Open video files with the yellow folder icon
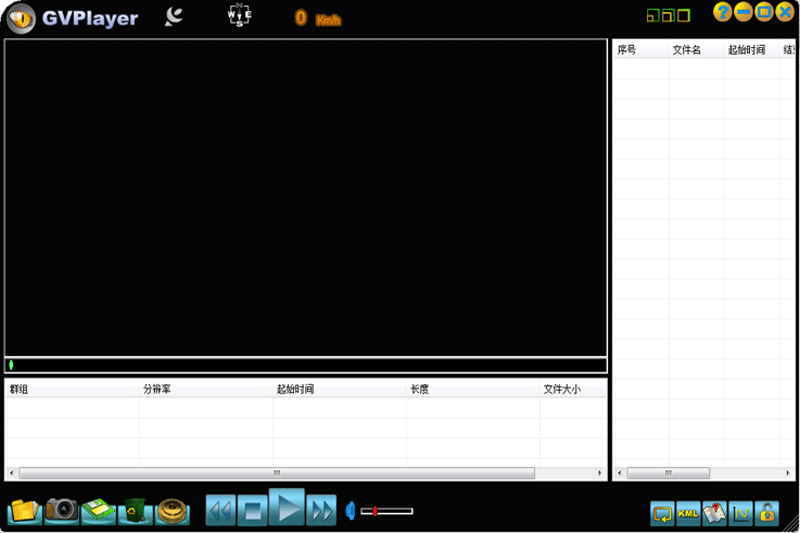Image resolution: width=800 pixels, height=533 pixels. tap(24, 511)
